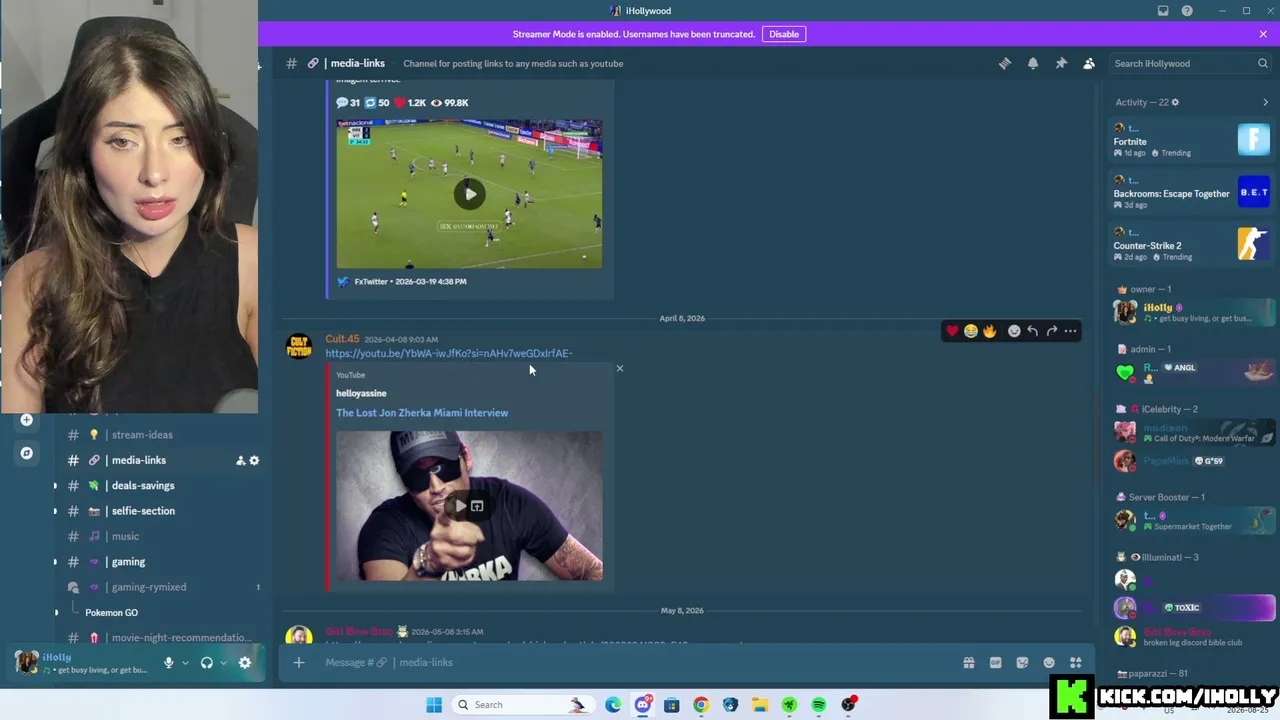
Task: Disable Streamer Mode from the banner
Action: (784, 34)
